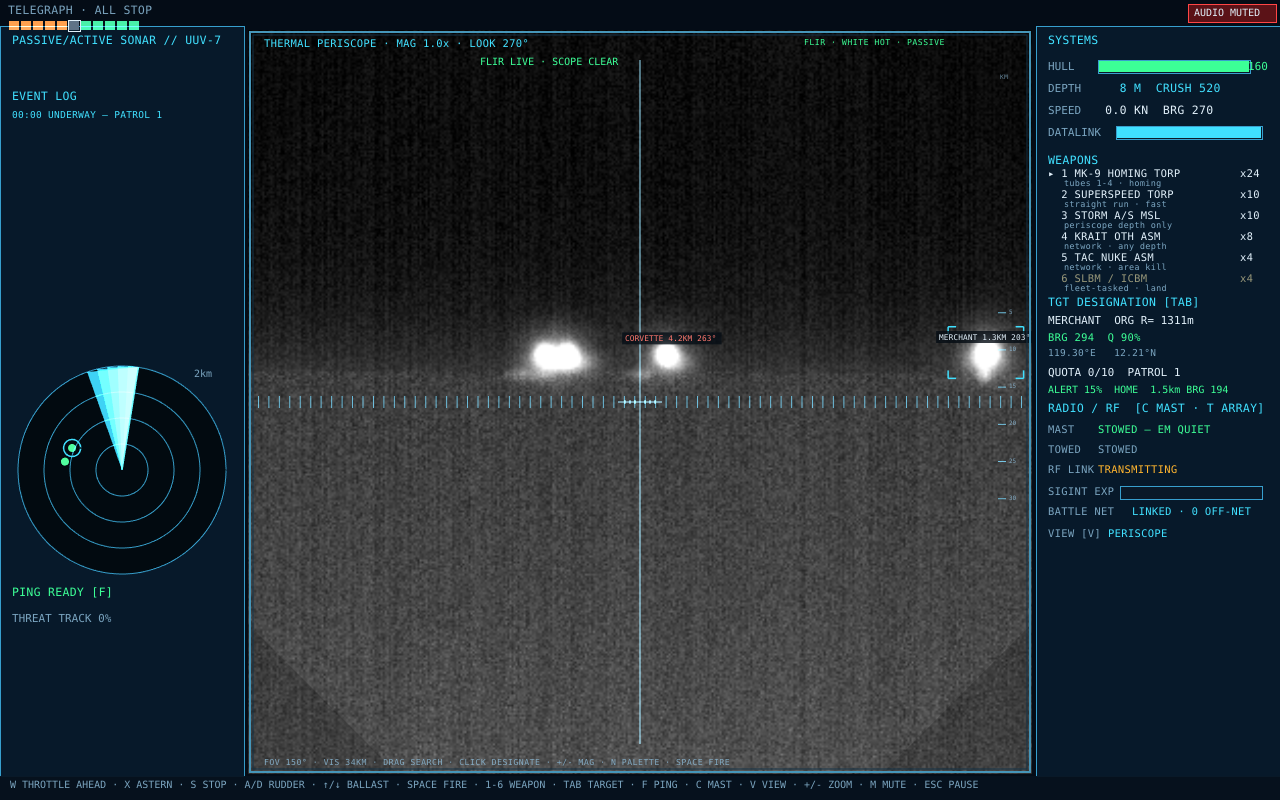Click the AUDIO MUTED indicator
The width and height of the screenshot is (1280, 800).
coord(1232,13)
